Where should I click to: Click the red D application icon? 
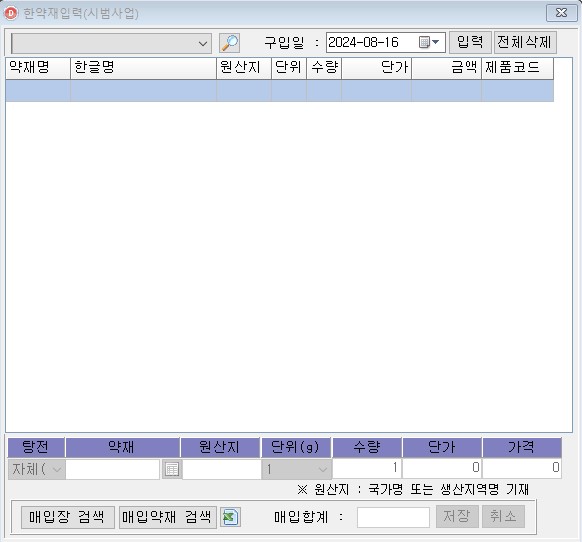click(10, 13)
